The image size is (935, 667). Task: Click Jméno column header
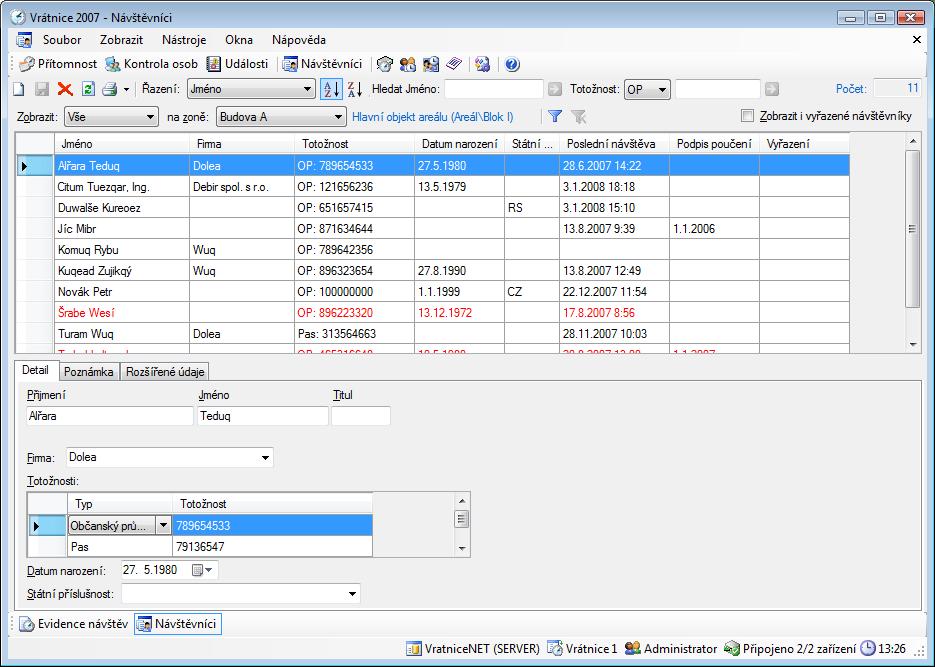(122, 144)
